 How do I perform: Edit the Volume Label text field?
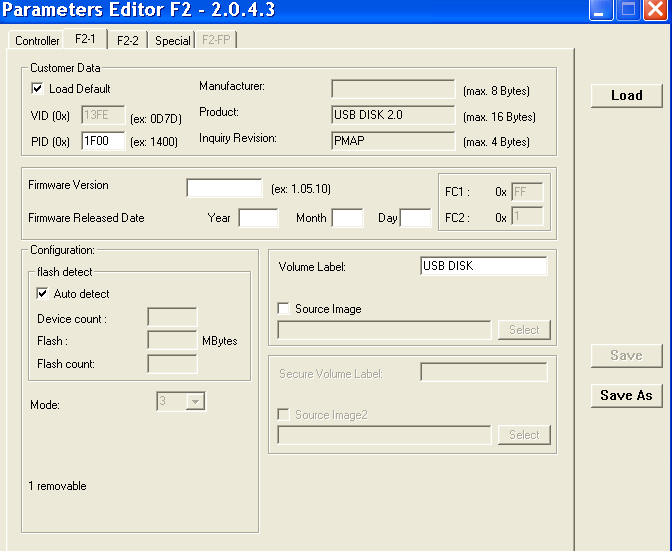point(483,266)
